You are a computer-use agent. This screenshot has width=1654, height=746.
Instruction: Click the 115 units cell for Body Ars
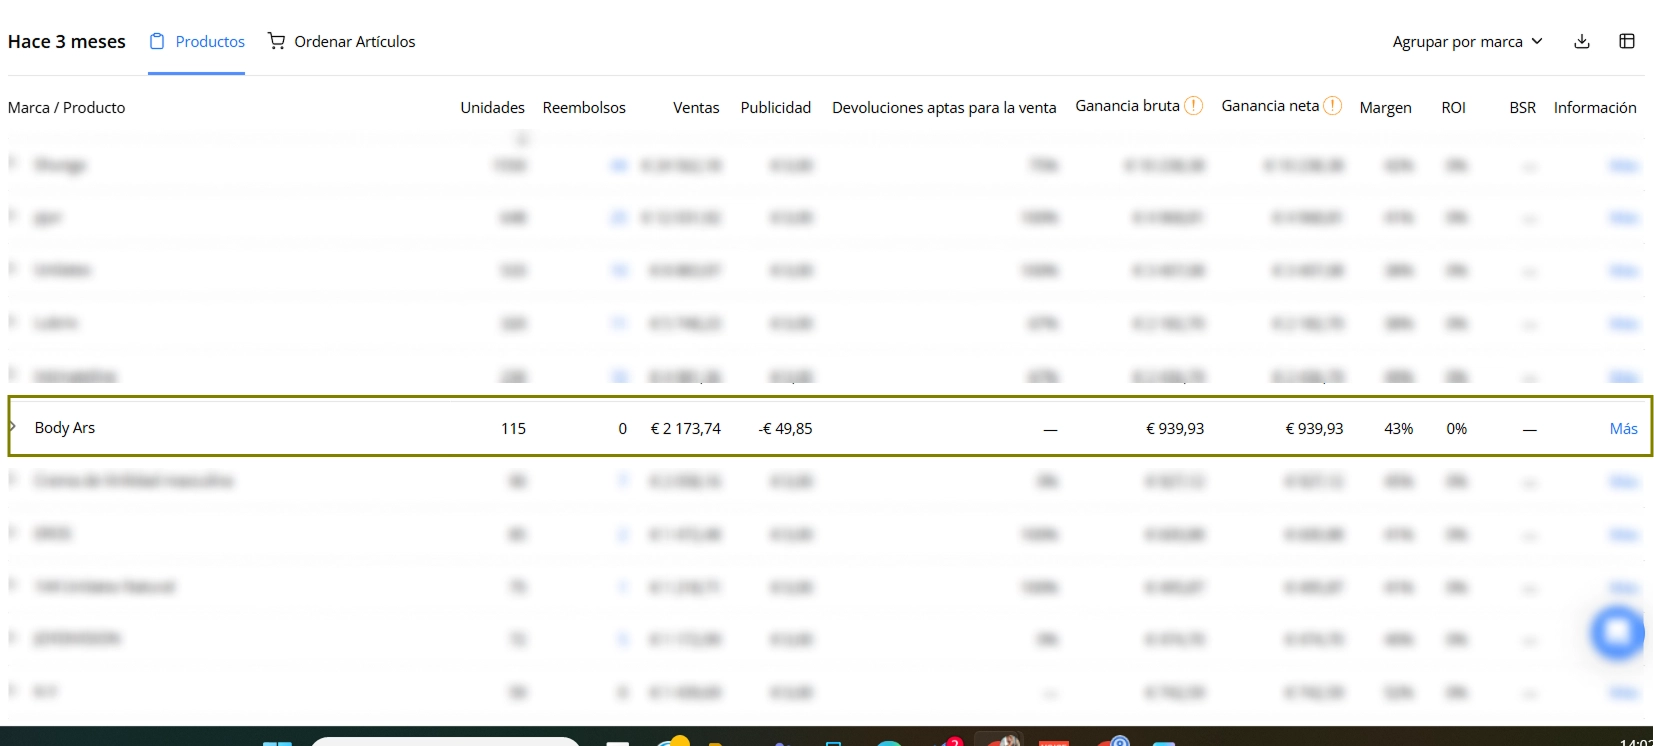(x=513, y=428)
